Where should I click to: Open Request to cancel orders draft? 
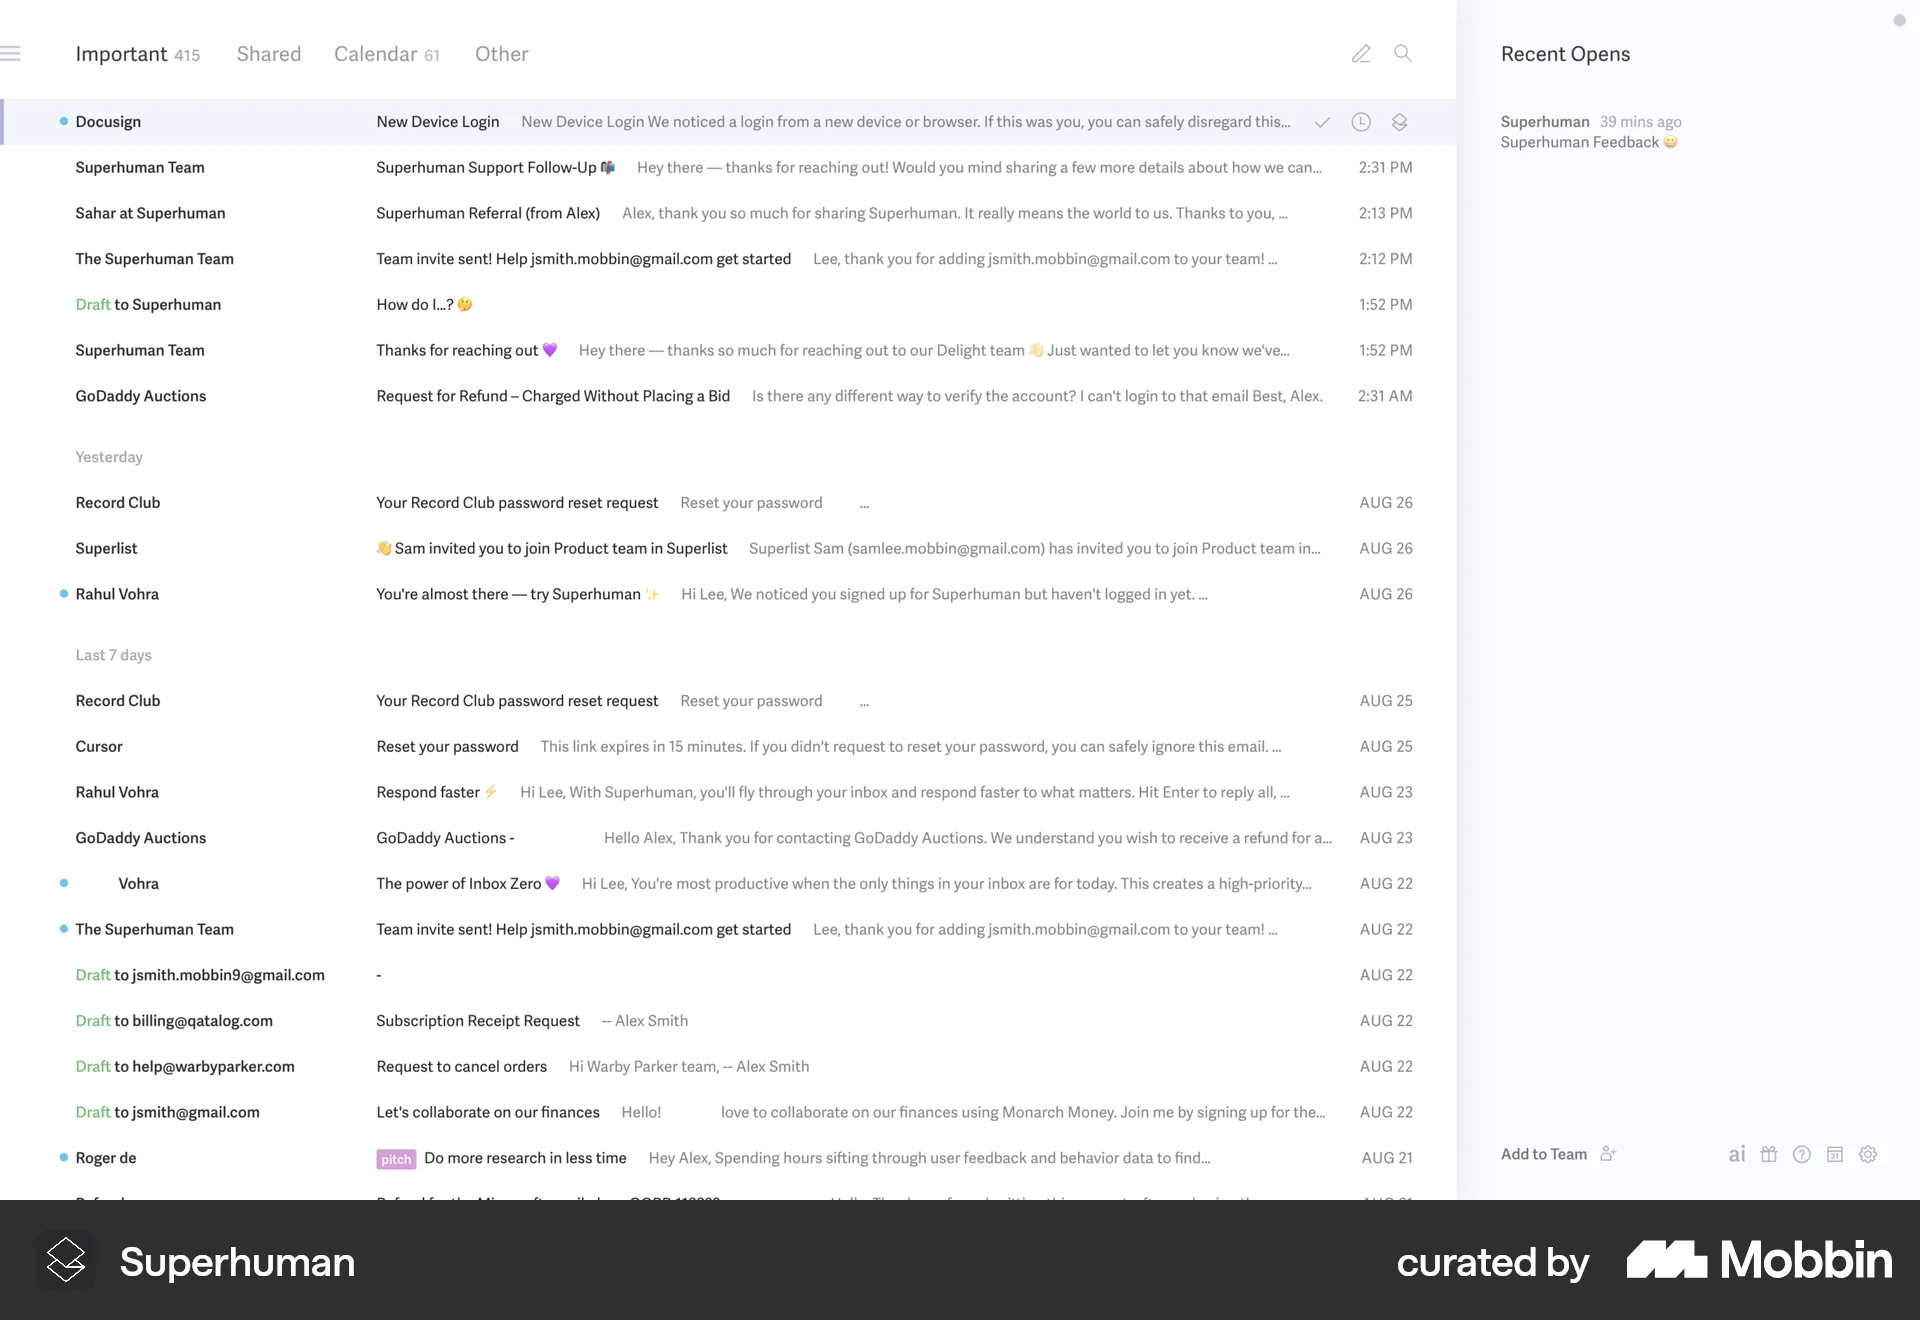(x=730, y=1066)
